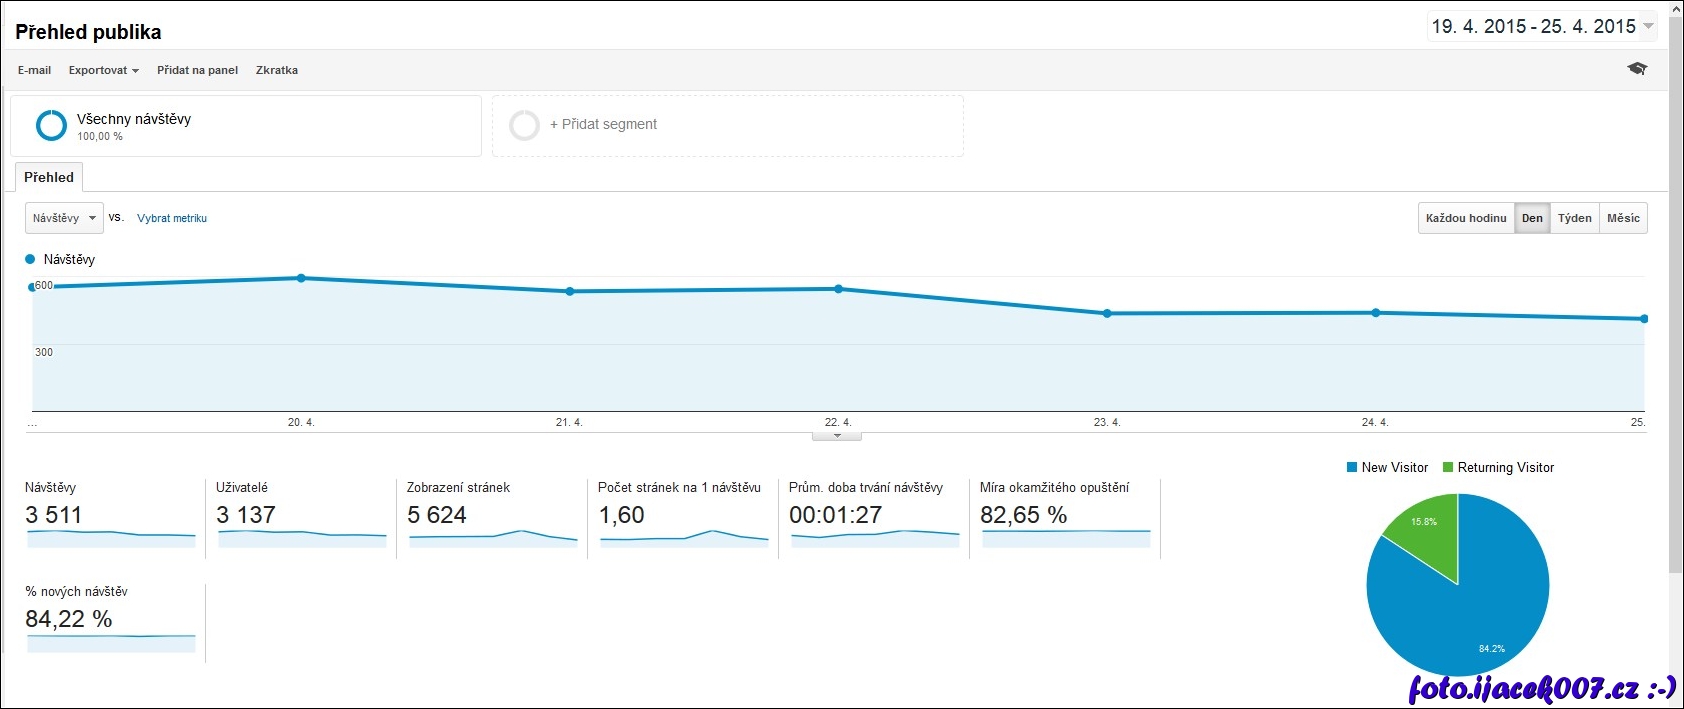
Task: Click the Vybrat metriku link
Action: click(172, 218)
